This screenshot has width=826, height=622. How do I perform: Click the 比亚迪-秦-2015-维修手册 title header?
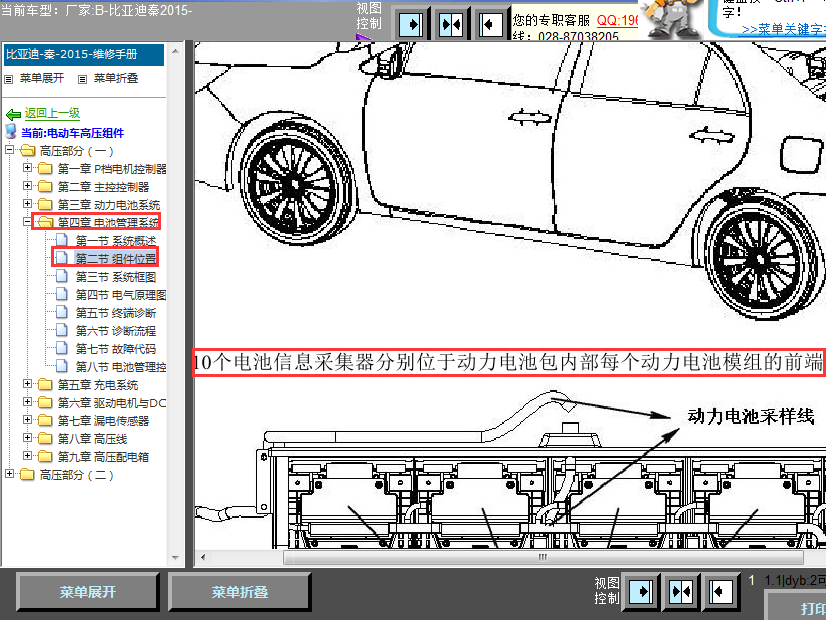click(84, 54)
